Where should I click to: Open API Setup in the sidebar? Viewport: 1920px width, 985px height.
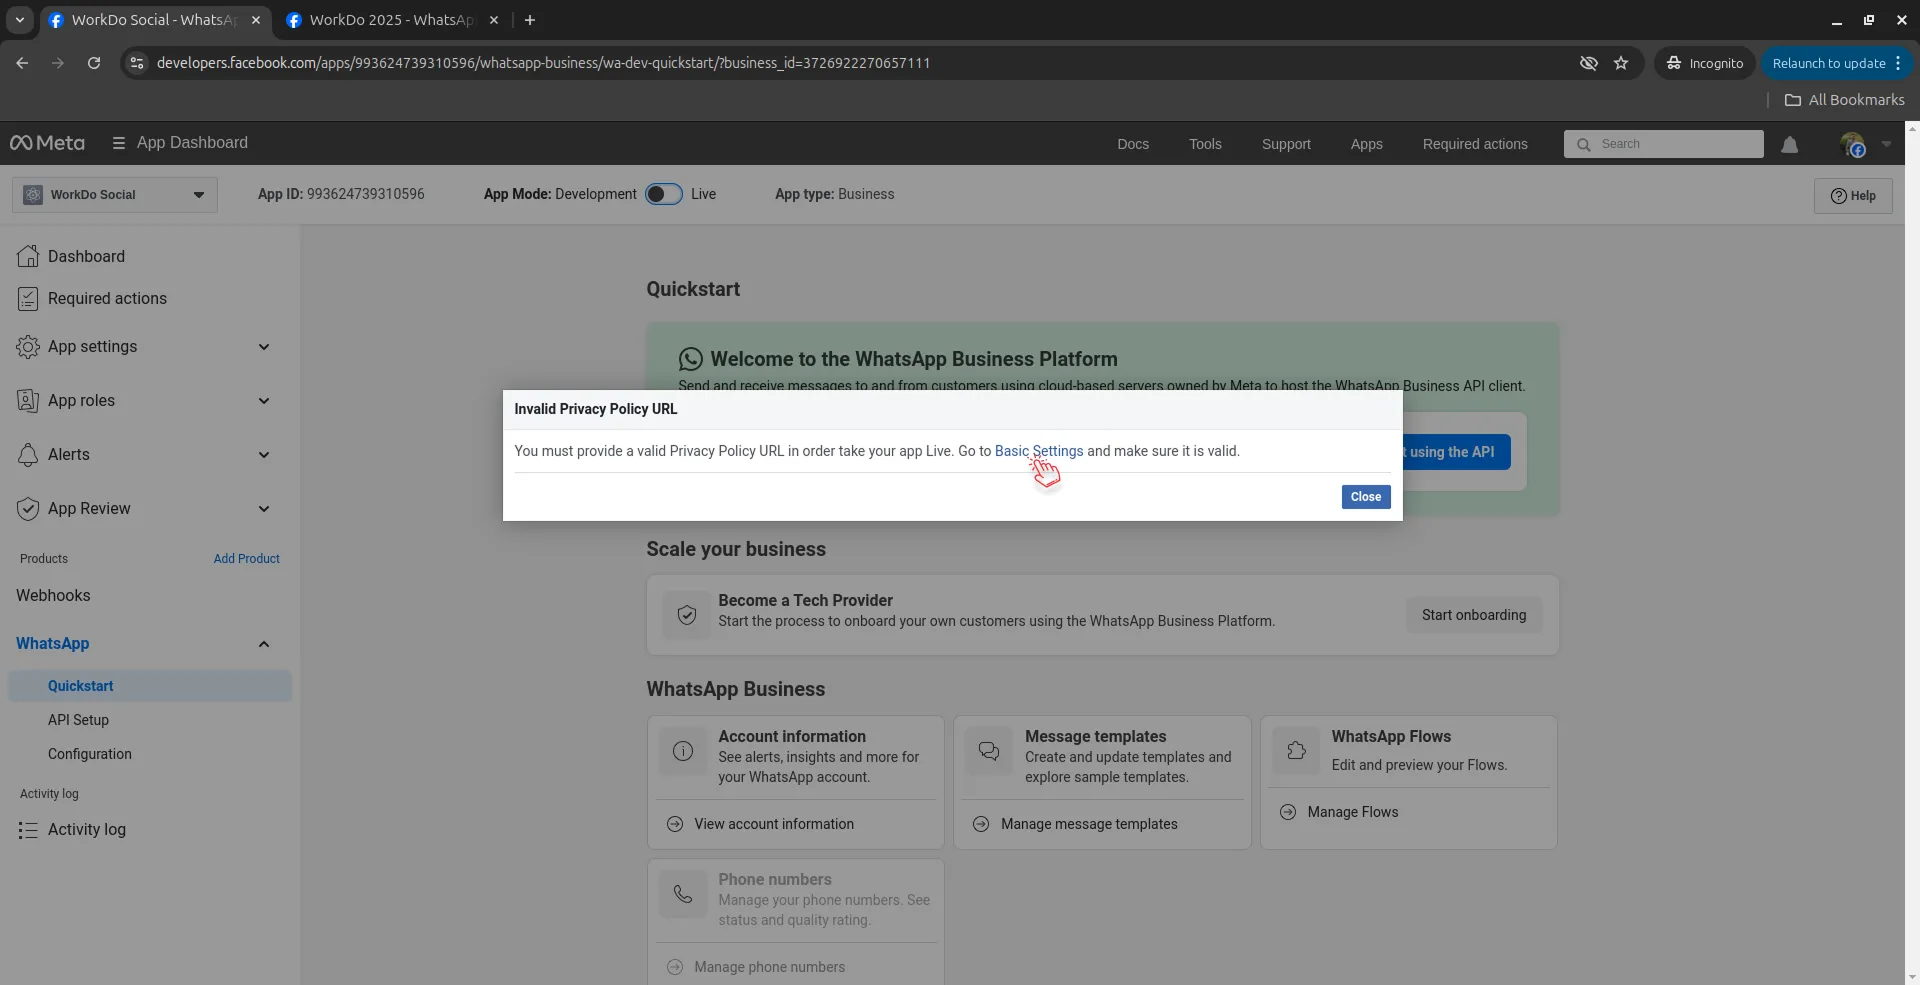coord(78,720)
